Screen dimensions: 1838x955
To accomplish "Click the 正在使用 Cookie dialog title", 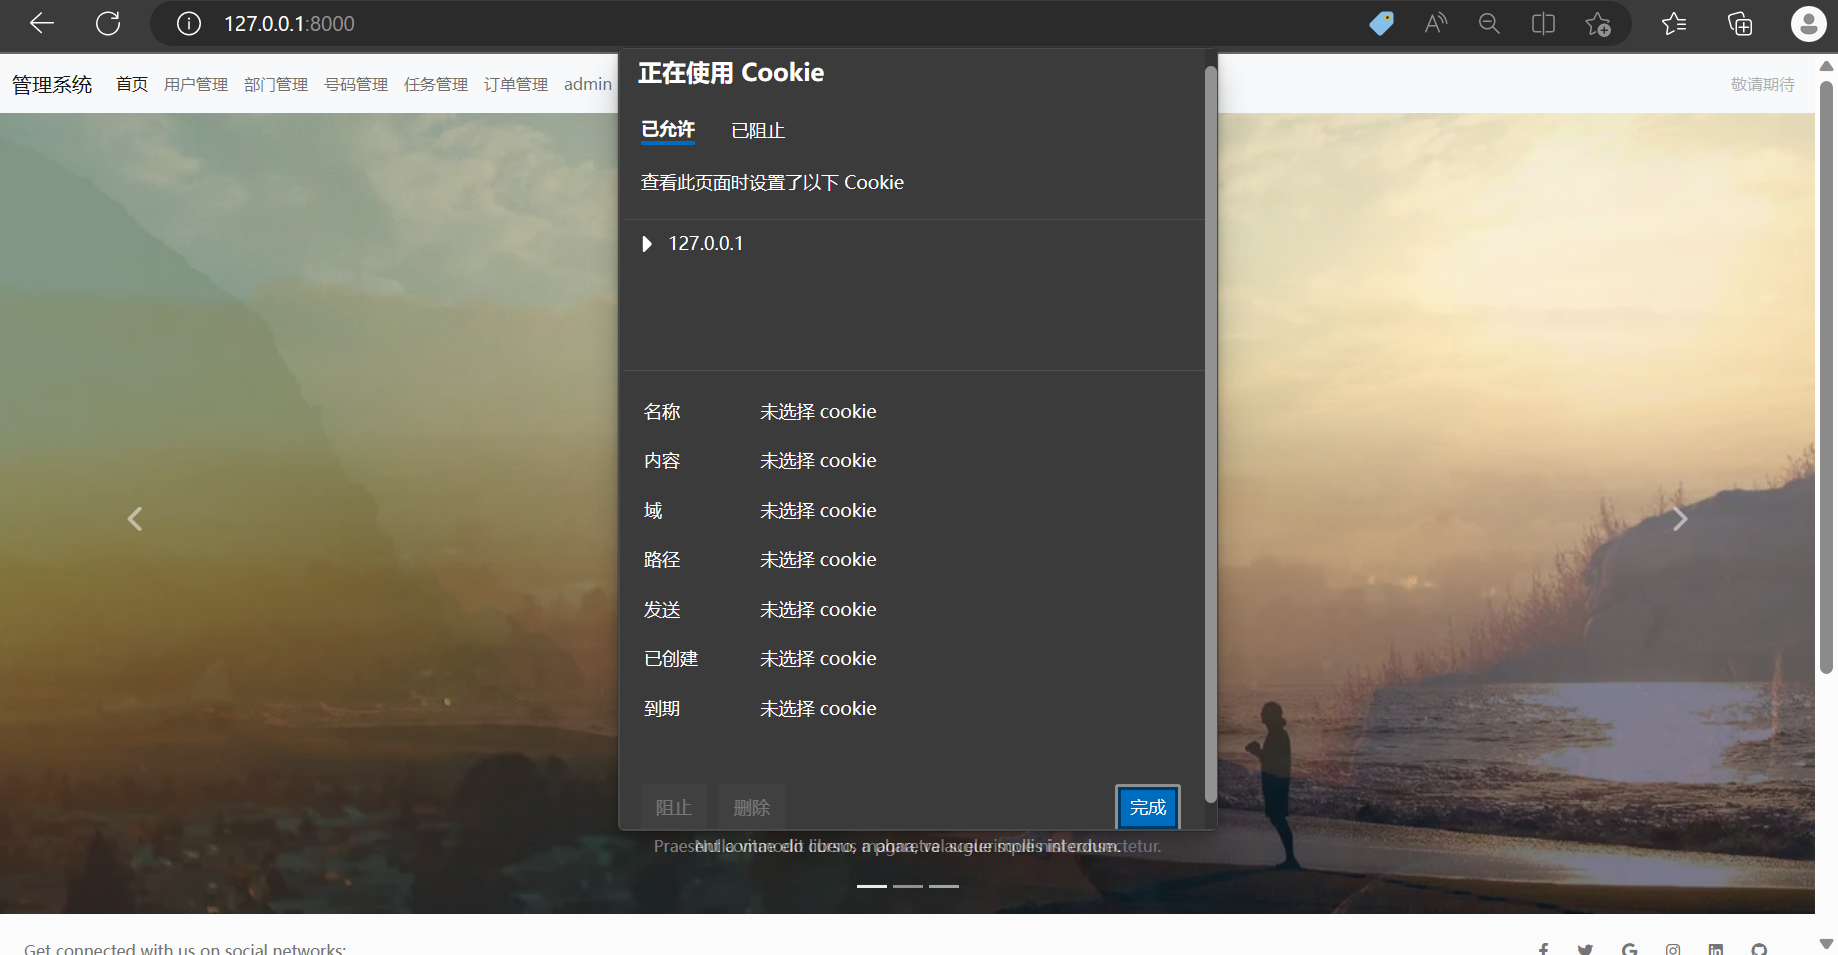I will click(731, 73).
